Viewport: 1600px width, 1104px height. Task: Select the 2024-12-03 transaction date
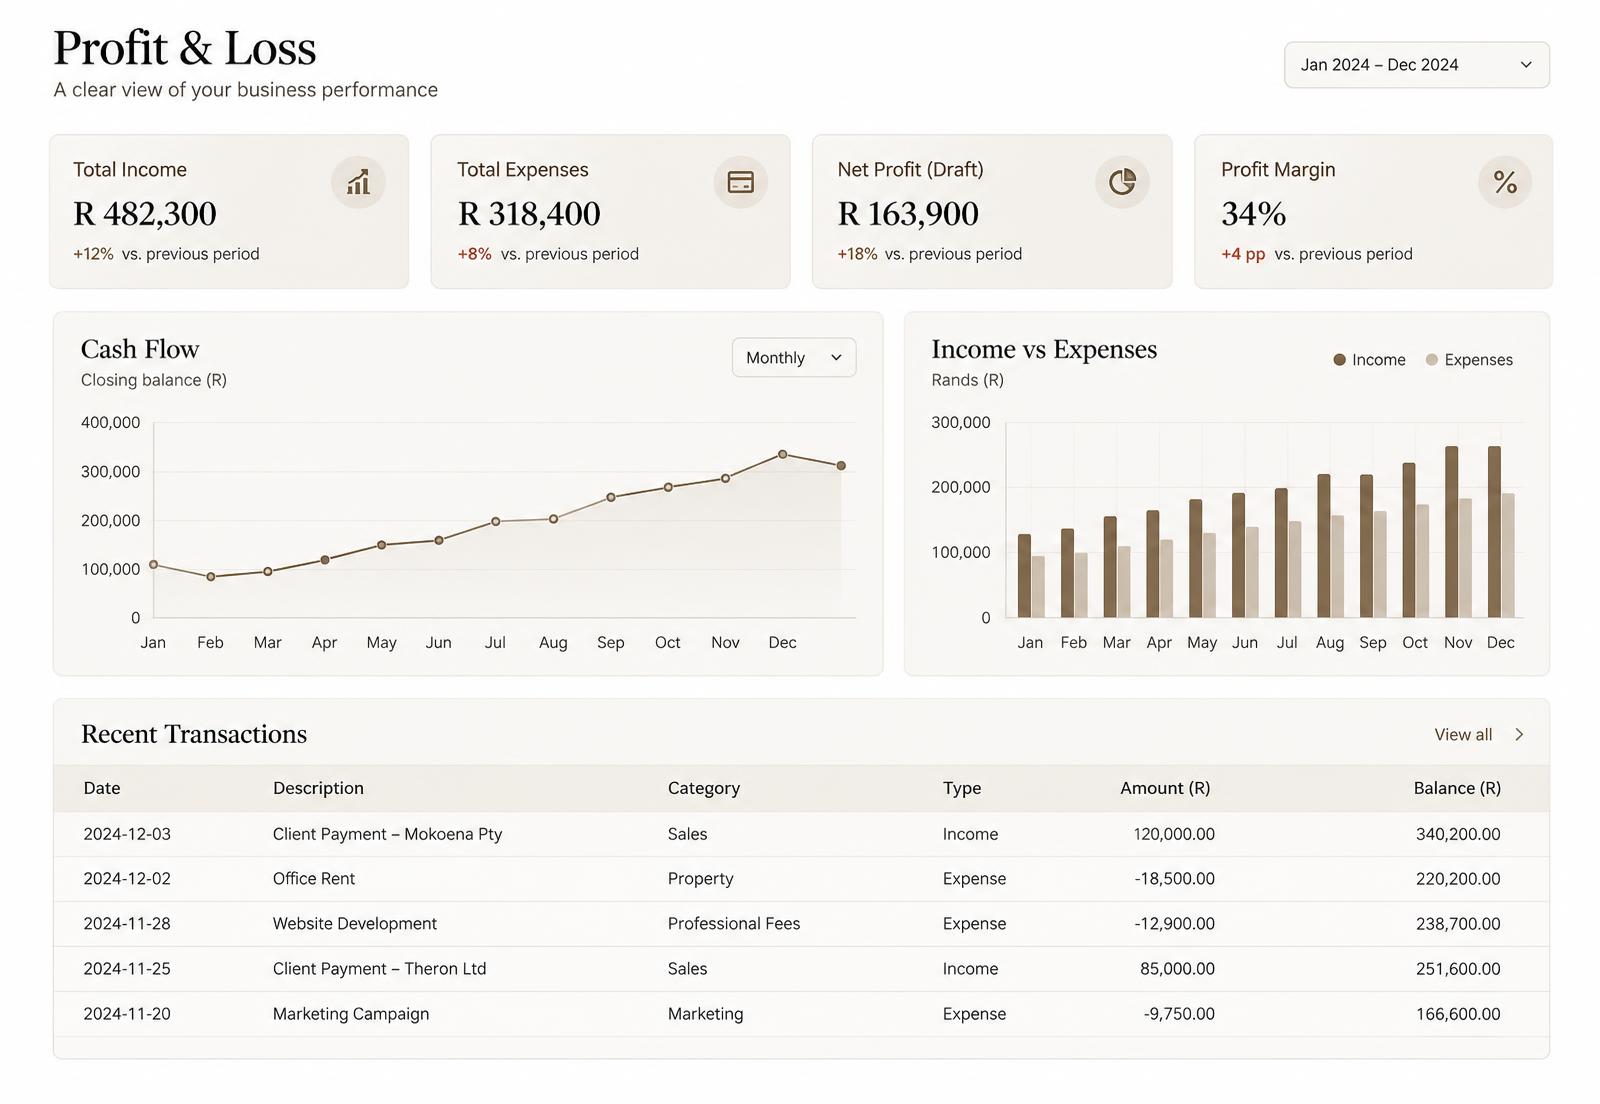pyautogui.click(x=127, y=834)
